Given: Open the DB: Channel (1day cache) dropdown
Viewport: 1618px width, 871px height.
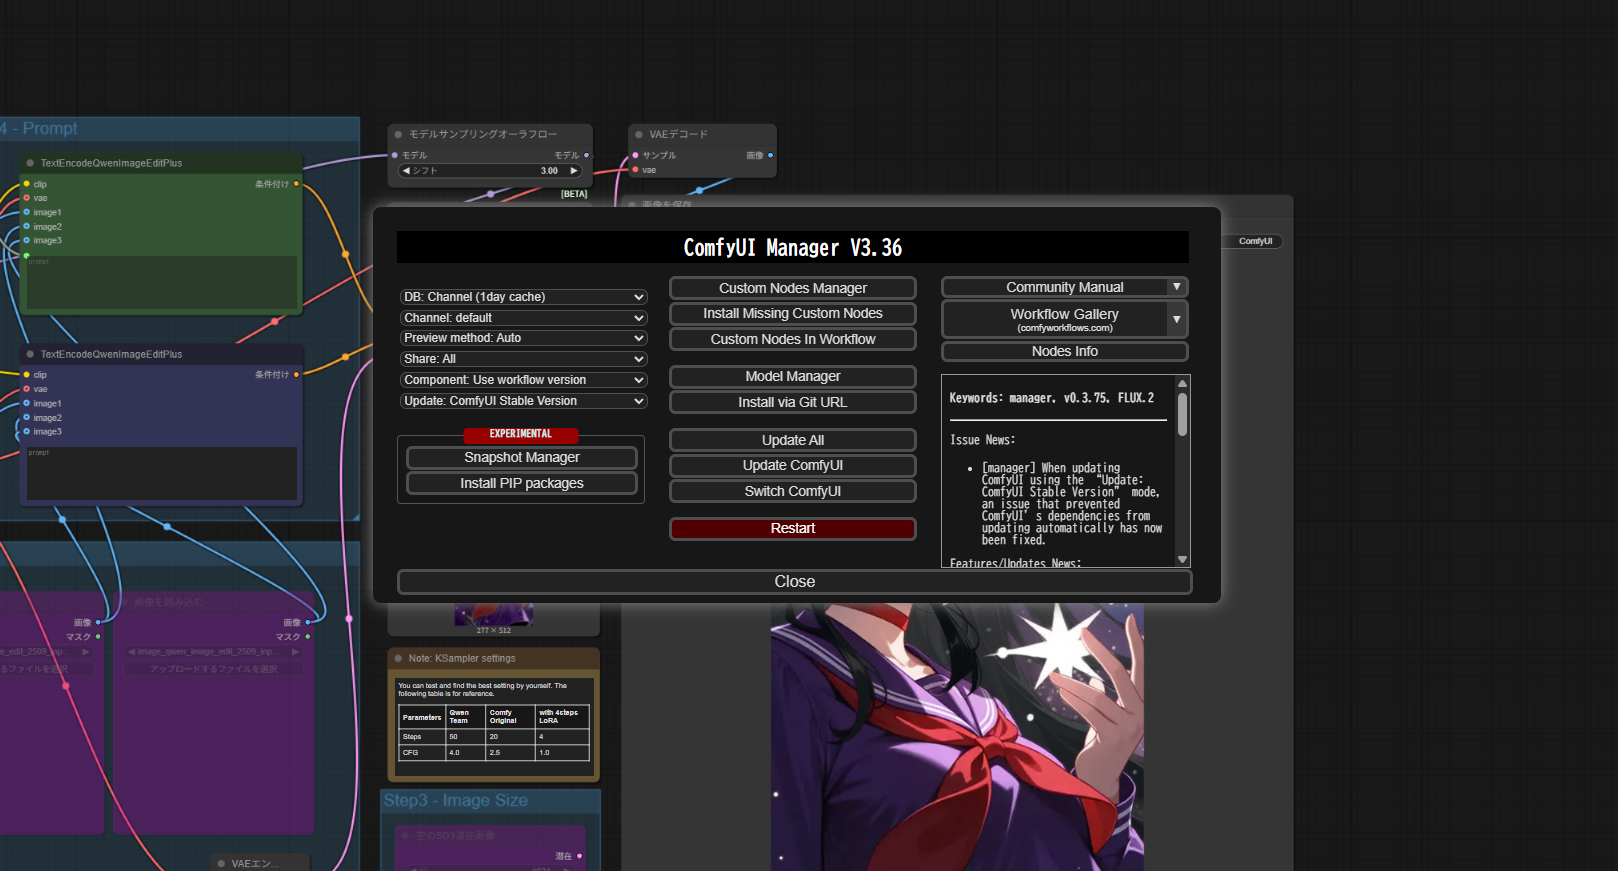Looking at the screenshot, I should pos(523,297).
